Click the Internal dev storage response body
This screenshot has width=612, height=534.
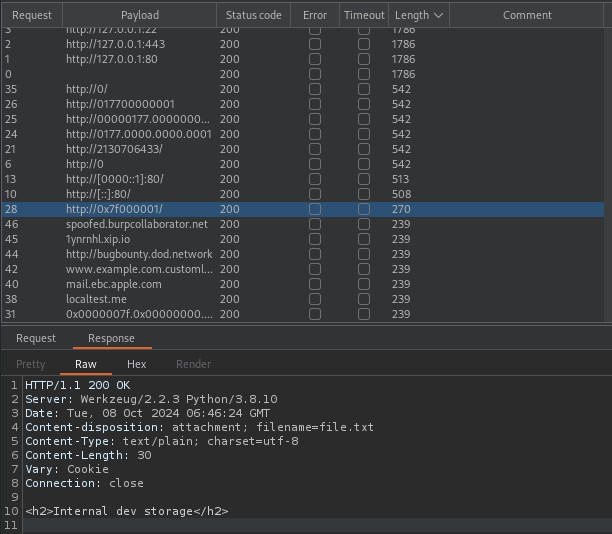click(127, 511)
